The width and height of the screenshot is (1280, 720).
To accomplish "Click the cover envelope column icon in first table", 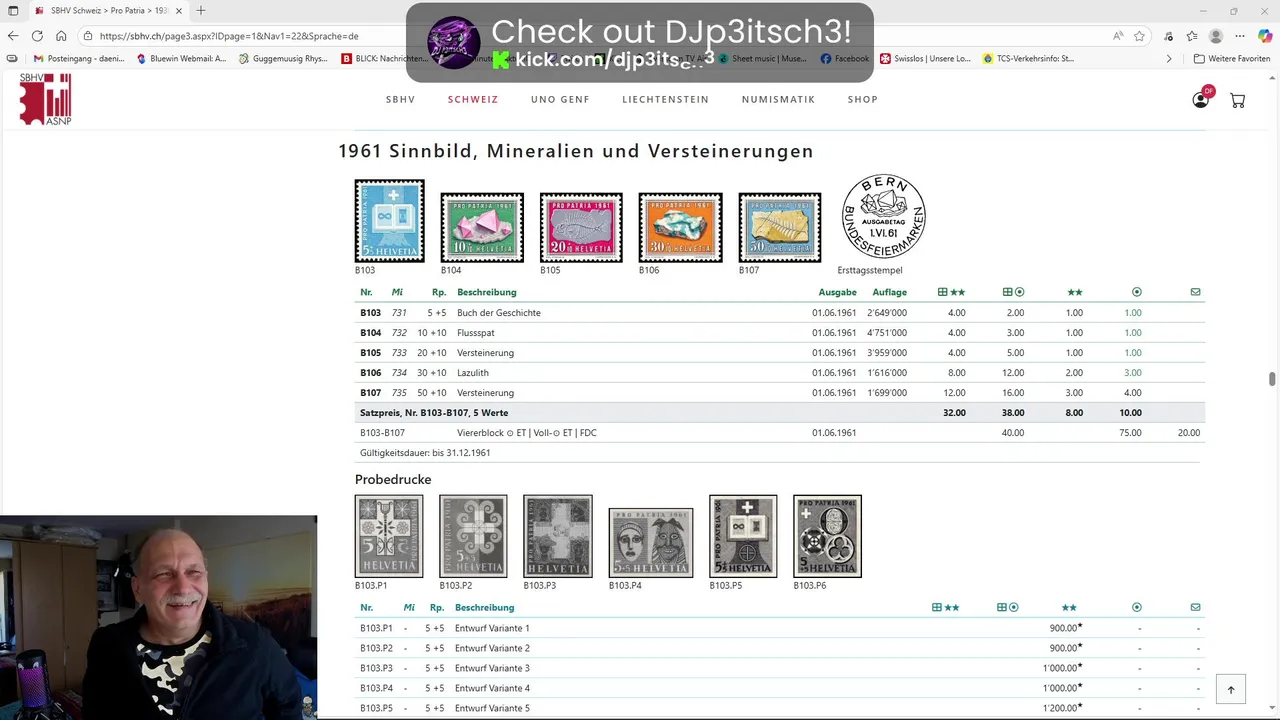I will [1195, 292].
